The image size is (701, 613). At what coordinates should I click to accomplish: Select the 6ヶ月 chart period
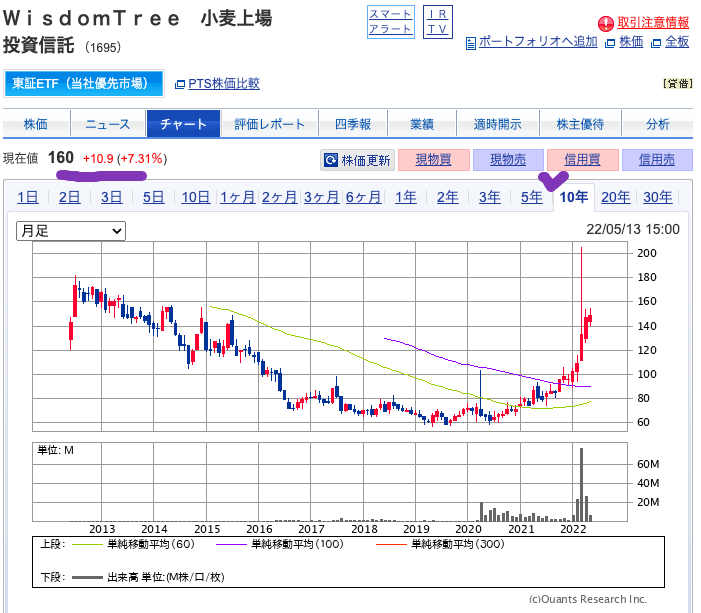pyautogui.click(x=363, y=197)
